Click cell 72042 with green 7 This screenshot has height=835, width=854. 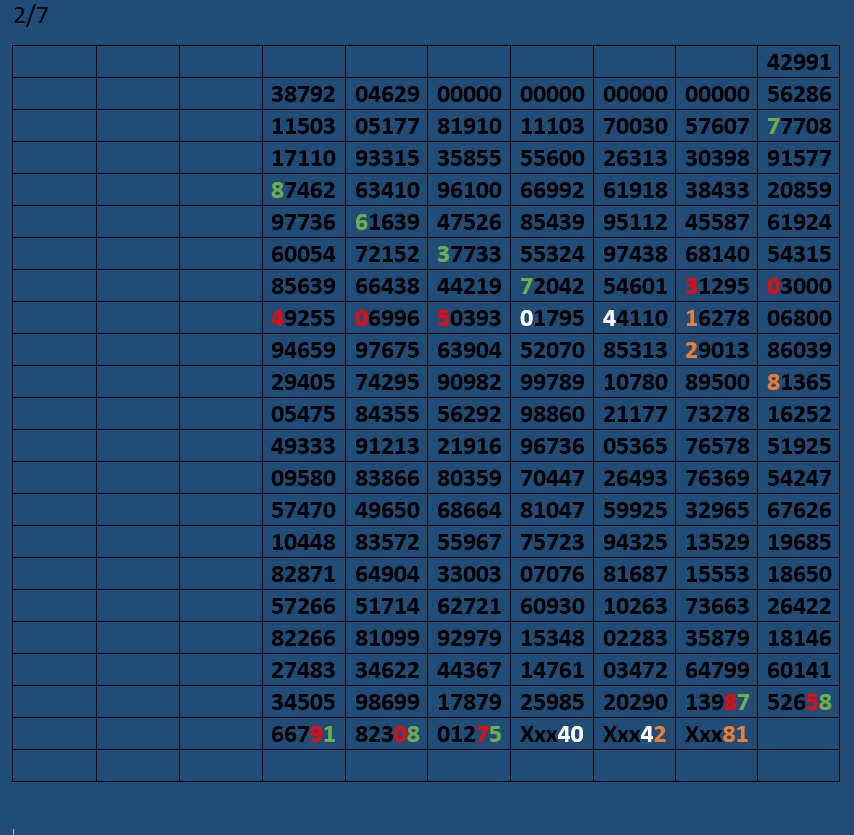point(552,286)
